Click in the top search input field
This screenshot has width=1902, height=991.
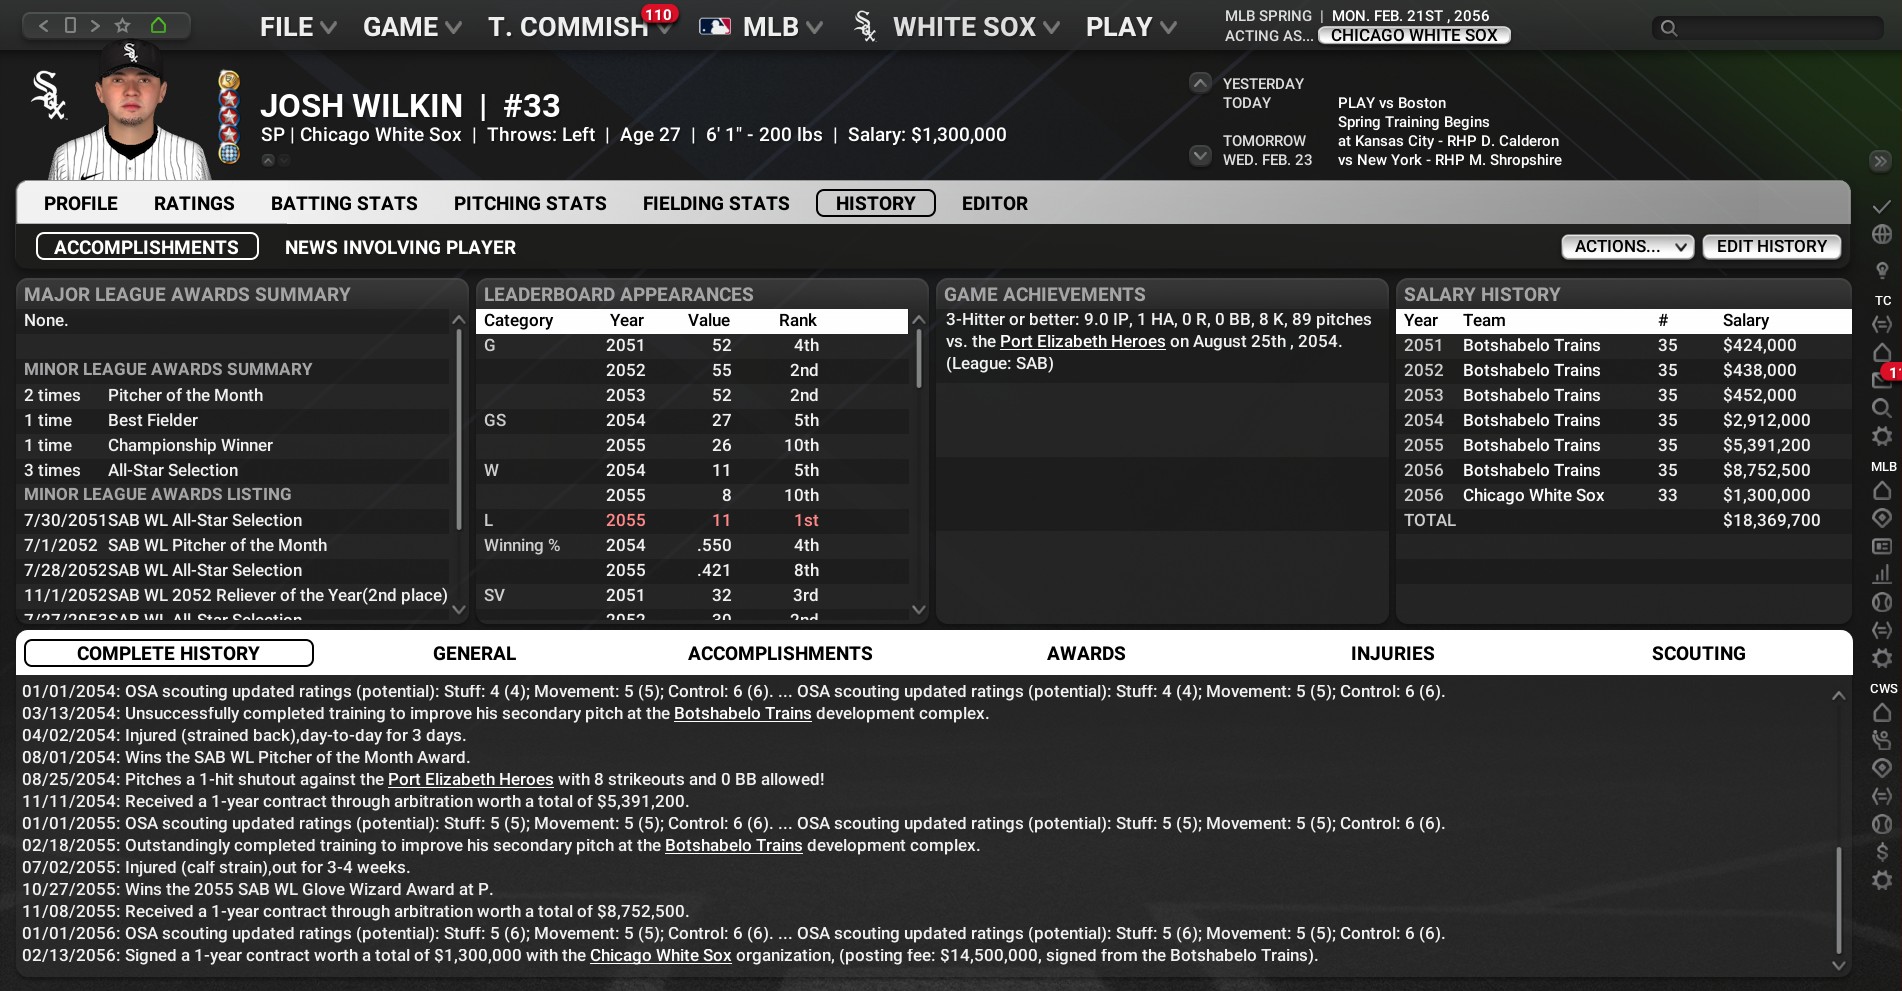[x=1766, y=28]
